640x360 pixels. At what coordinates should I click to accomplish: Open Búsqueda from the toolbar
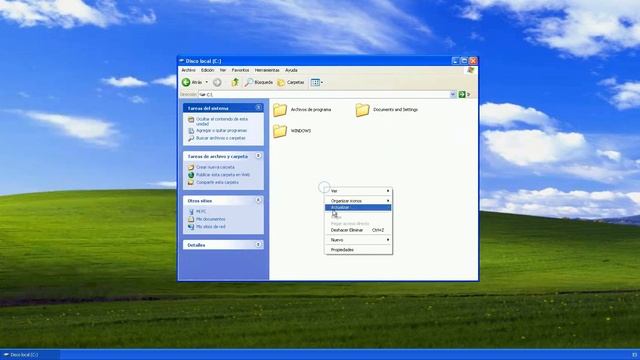coord(259,82)
